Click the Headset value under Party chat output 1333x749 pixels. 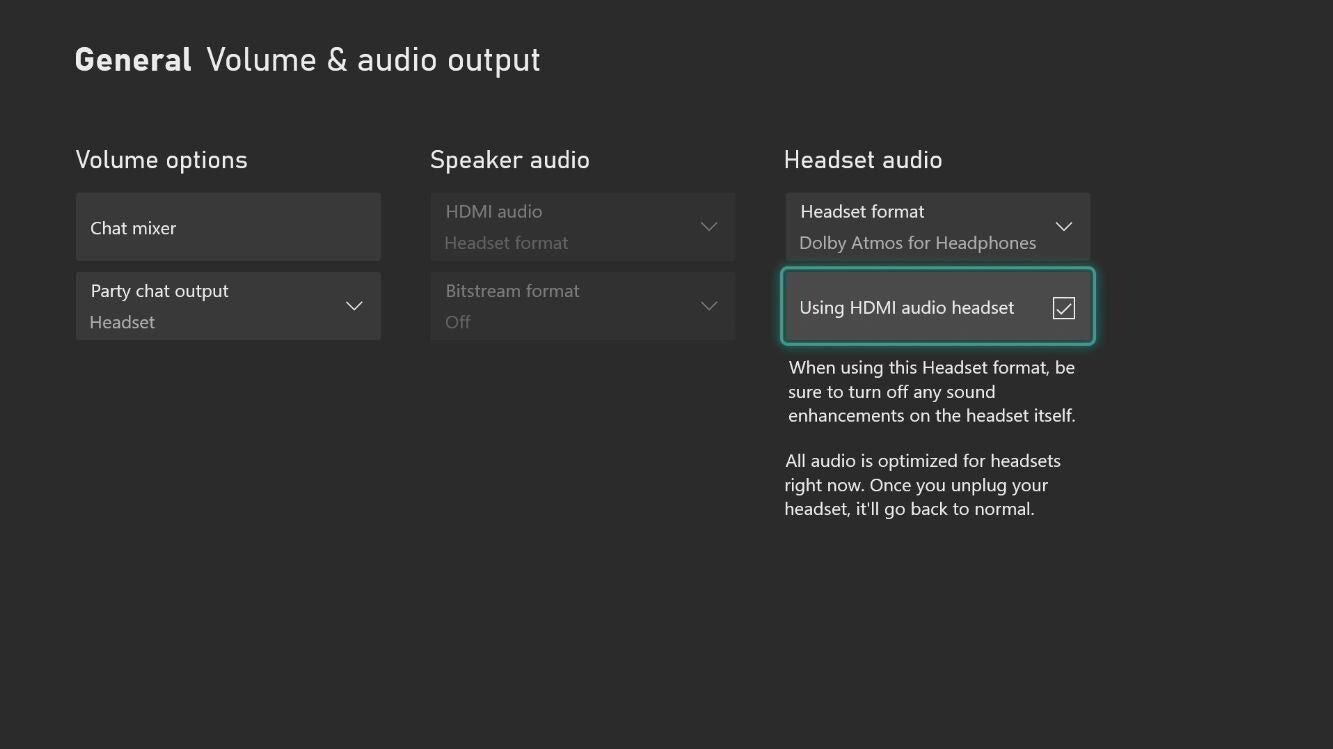pyautogui.click(x=122, y=322)
